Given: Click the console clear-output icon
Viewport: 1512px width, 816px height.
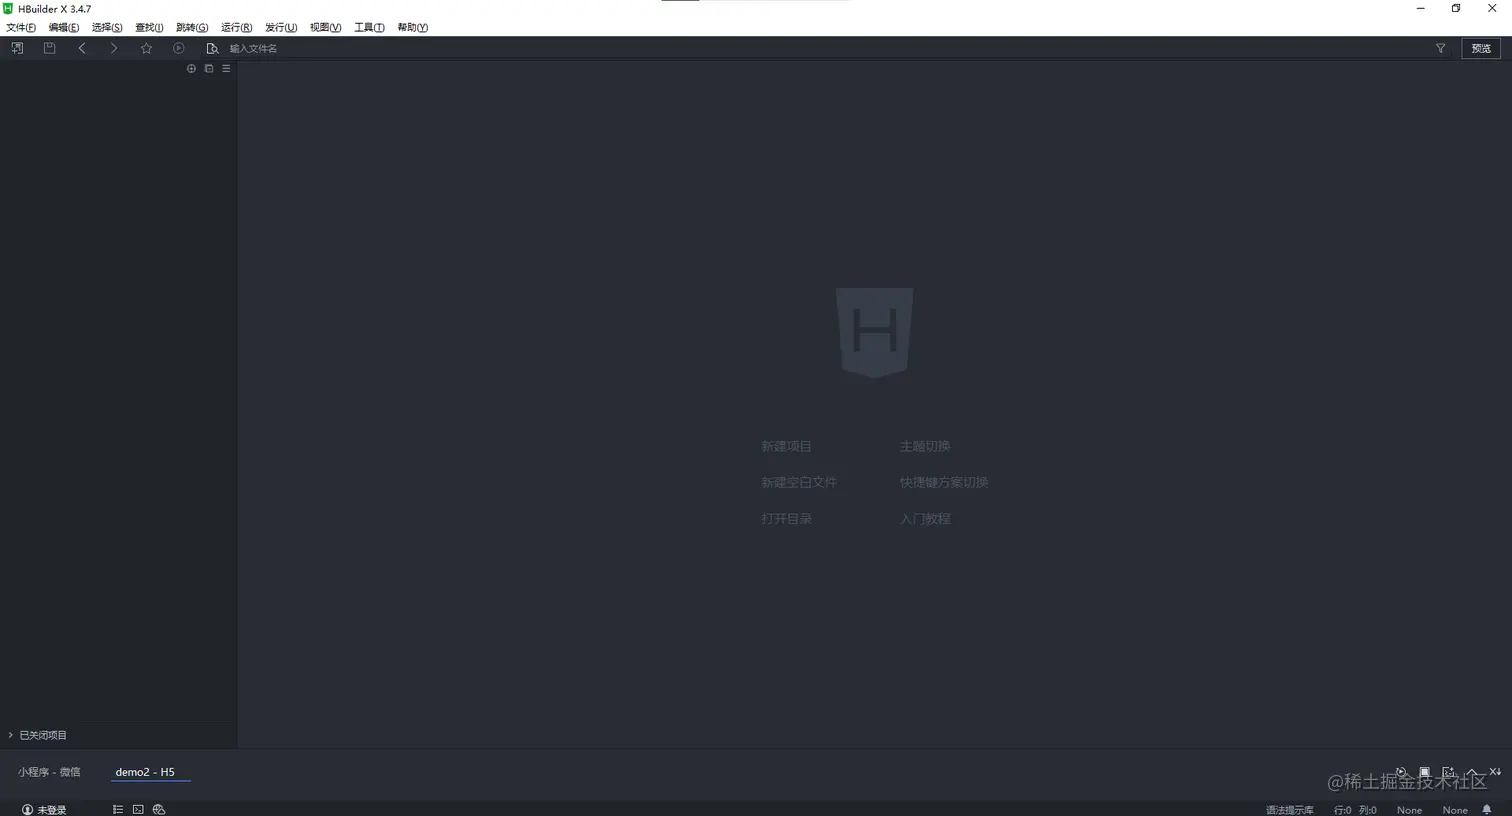Looking at the screenshot, I should 1448,772.
